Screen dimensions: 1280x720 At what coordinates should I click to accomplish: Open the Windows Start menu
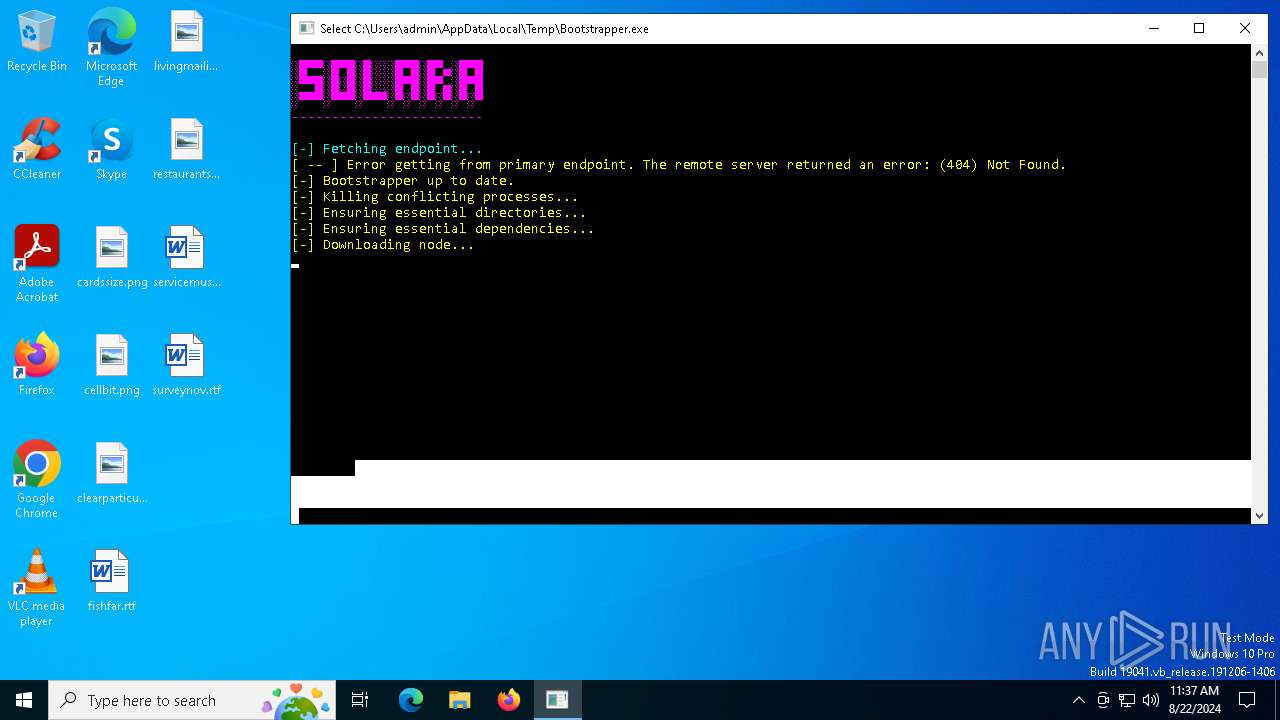click(x=24, y=700)
